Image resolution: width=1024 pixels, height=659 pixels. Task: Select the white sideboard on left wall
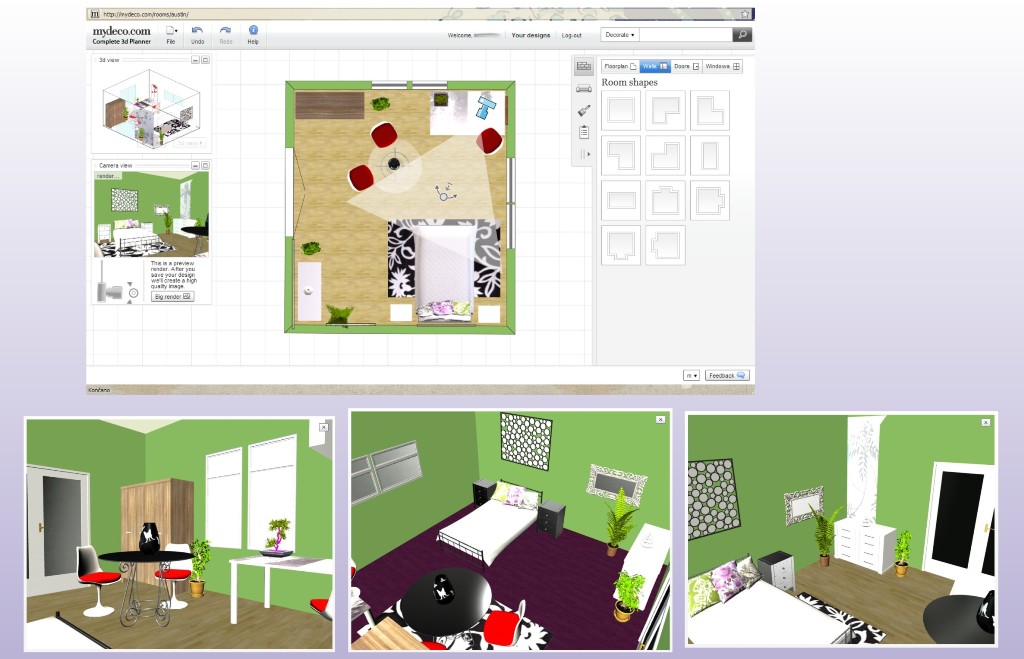coord(309,291)
